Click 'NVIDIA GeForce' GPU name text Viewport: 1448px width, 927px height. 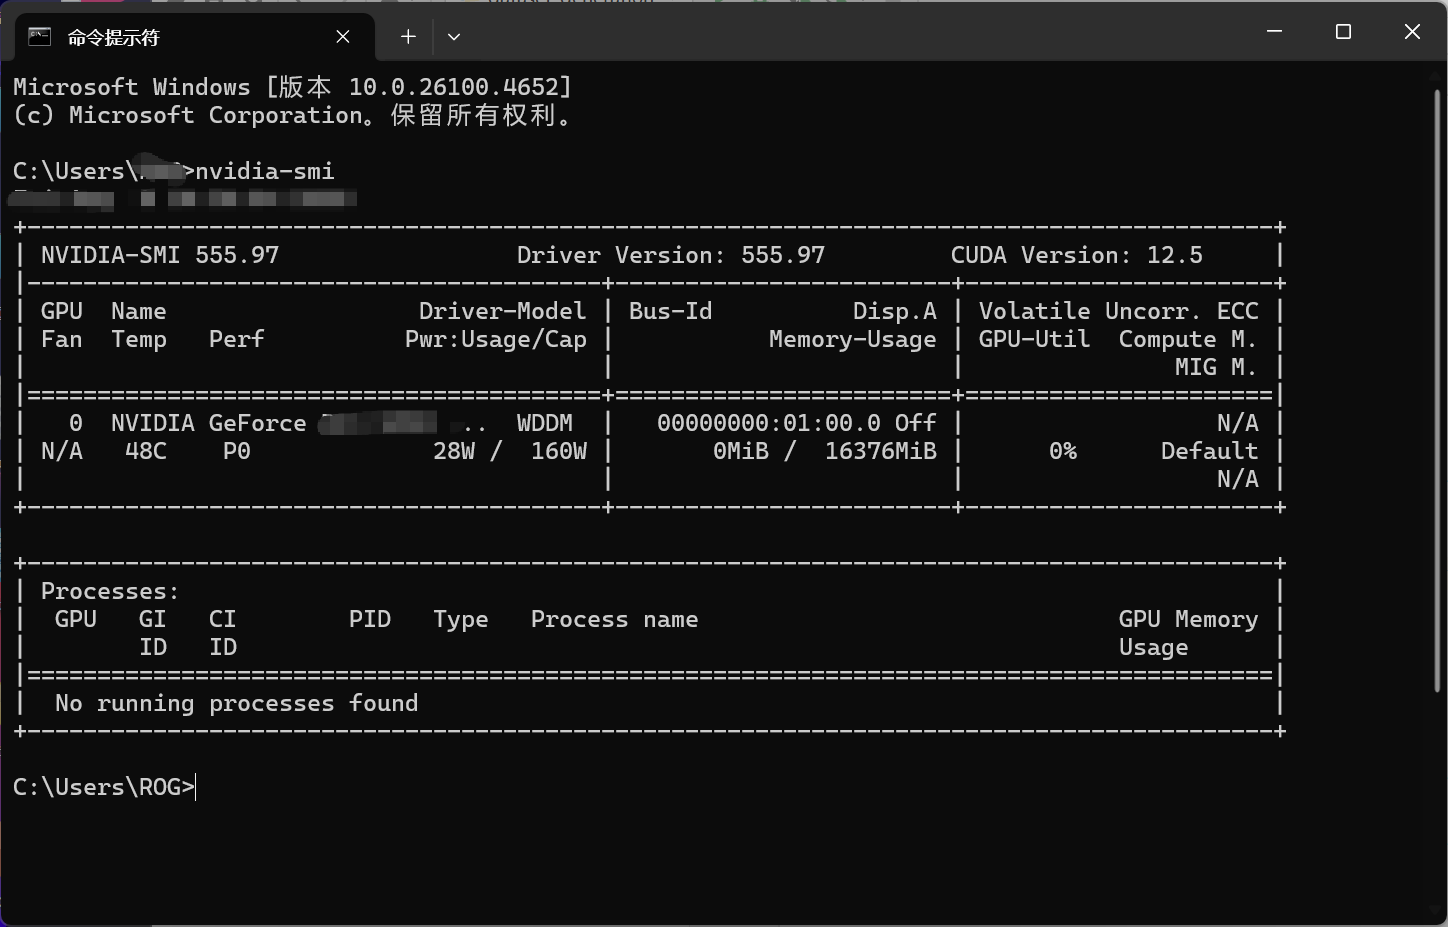coord(209,423)
